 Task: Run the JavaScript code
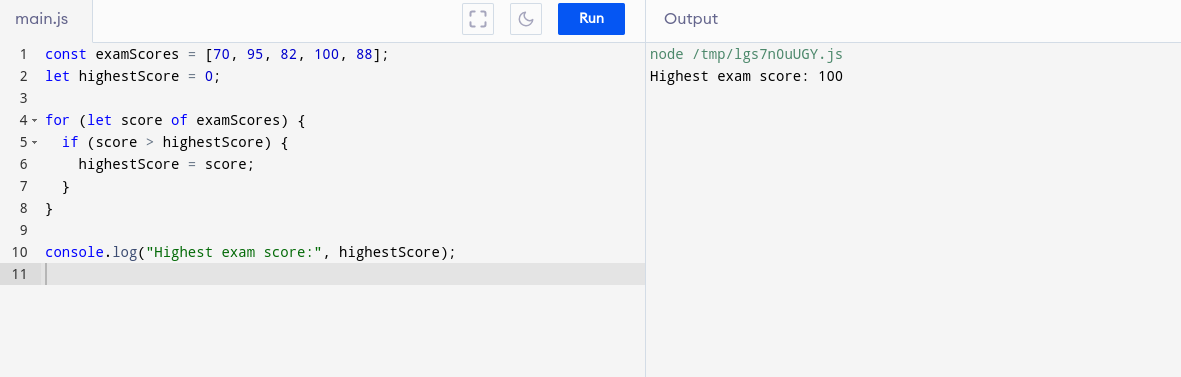pos(591,19)
